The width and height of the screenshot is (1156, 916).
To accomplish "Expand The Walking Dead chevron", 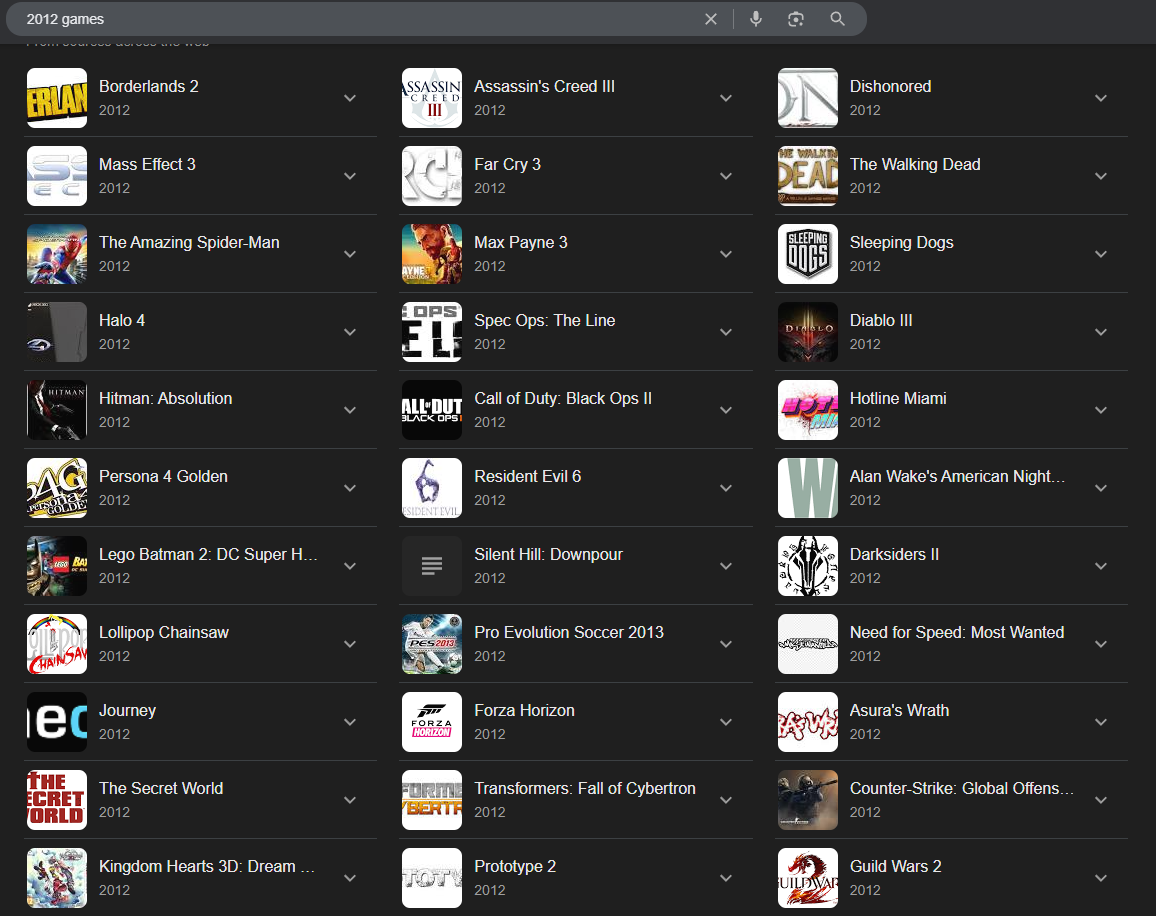I will [1101, 176].
